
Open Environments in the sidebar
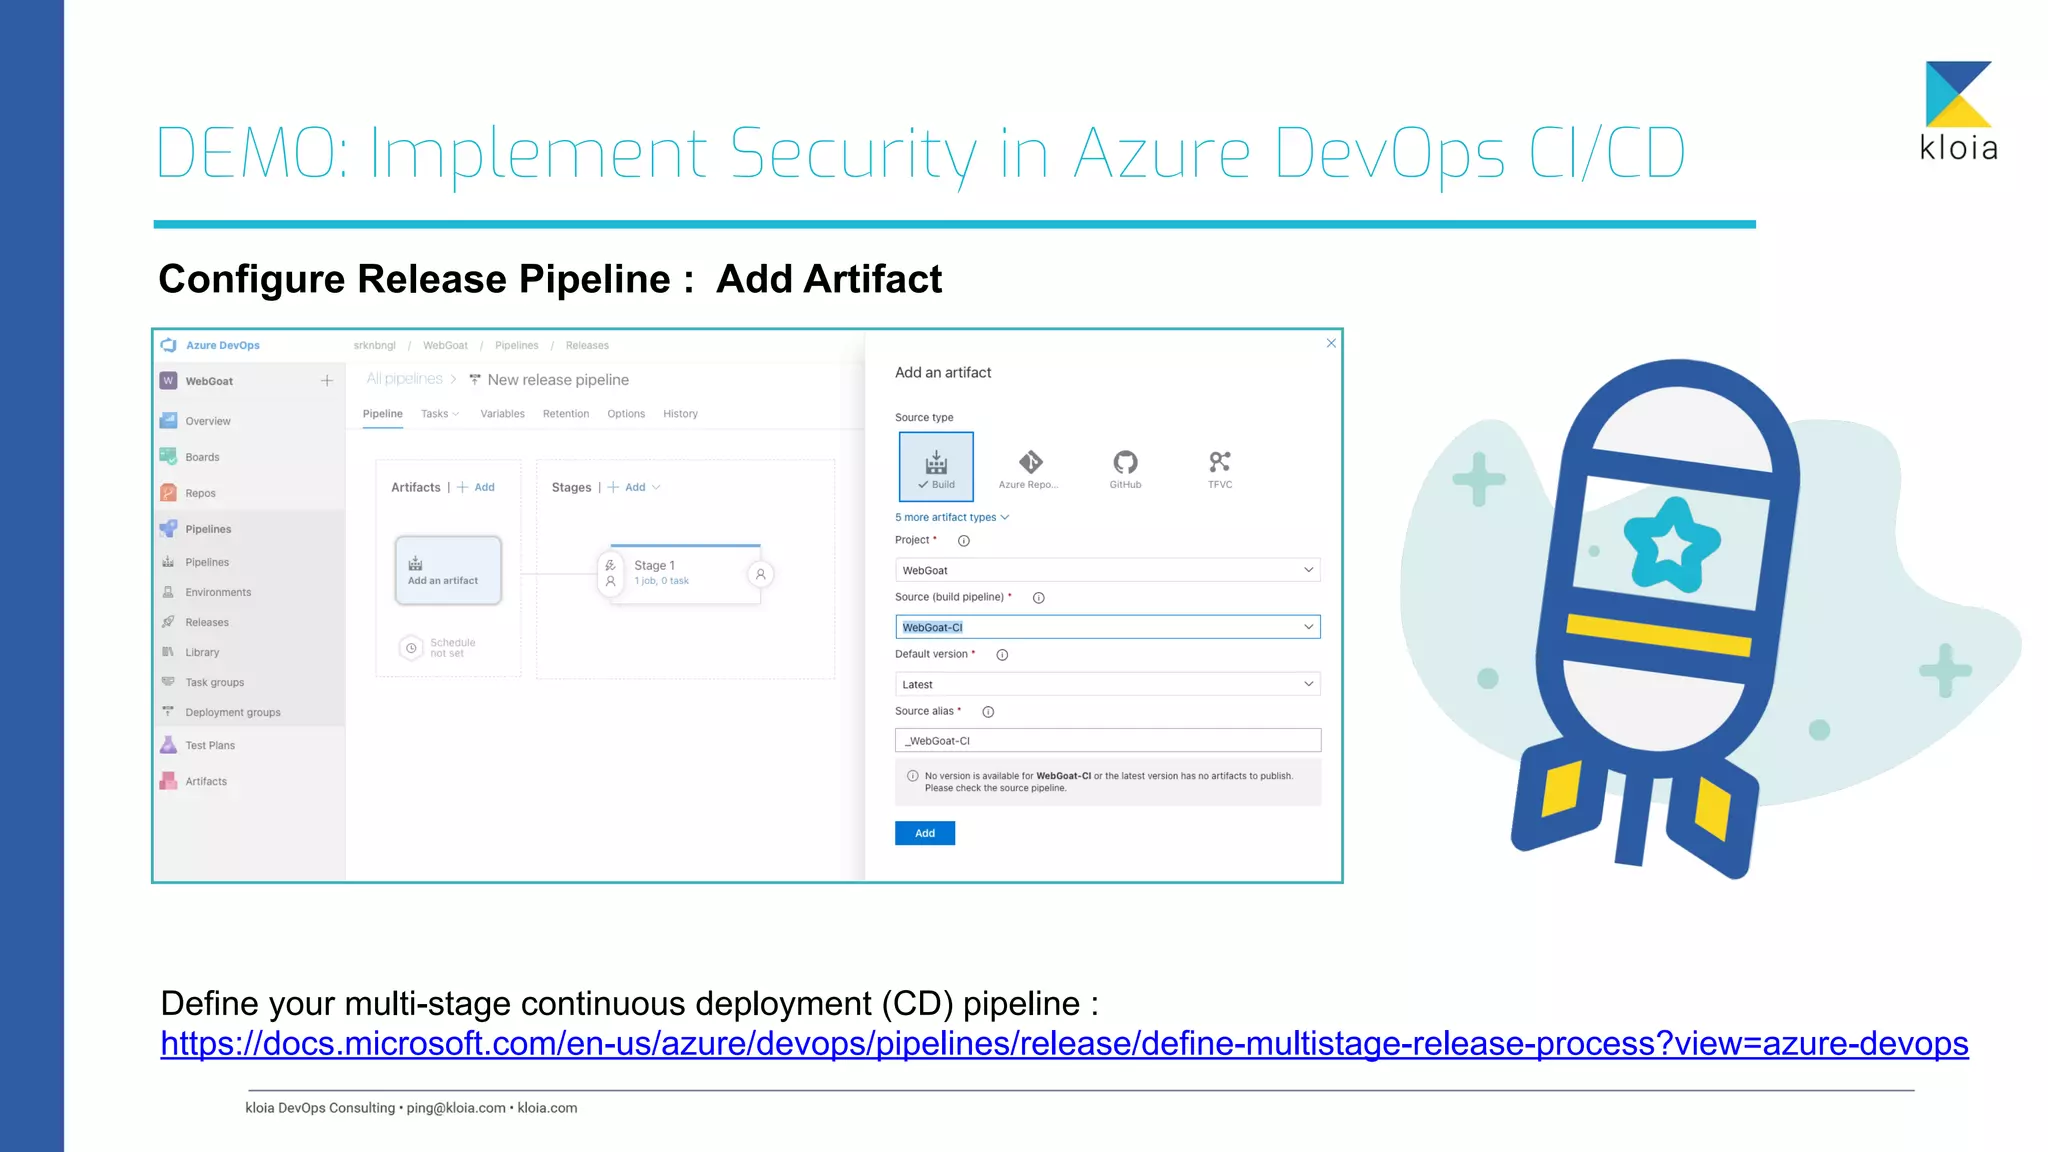coord(218,592)
